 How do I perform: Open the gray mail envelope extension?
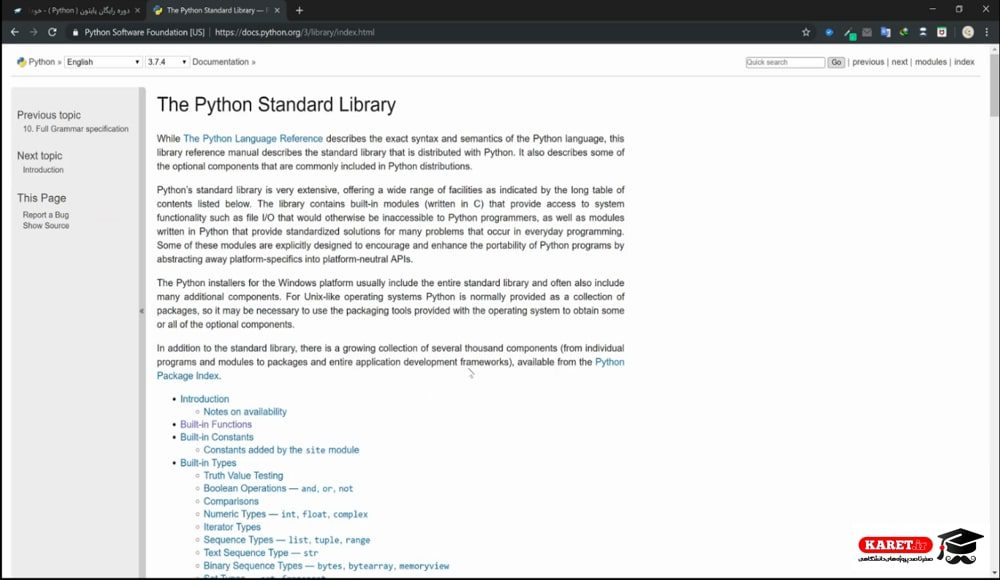(x=867, y=32)
